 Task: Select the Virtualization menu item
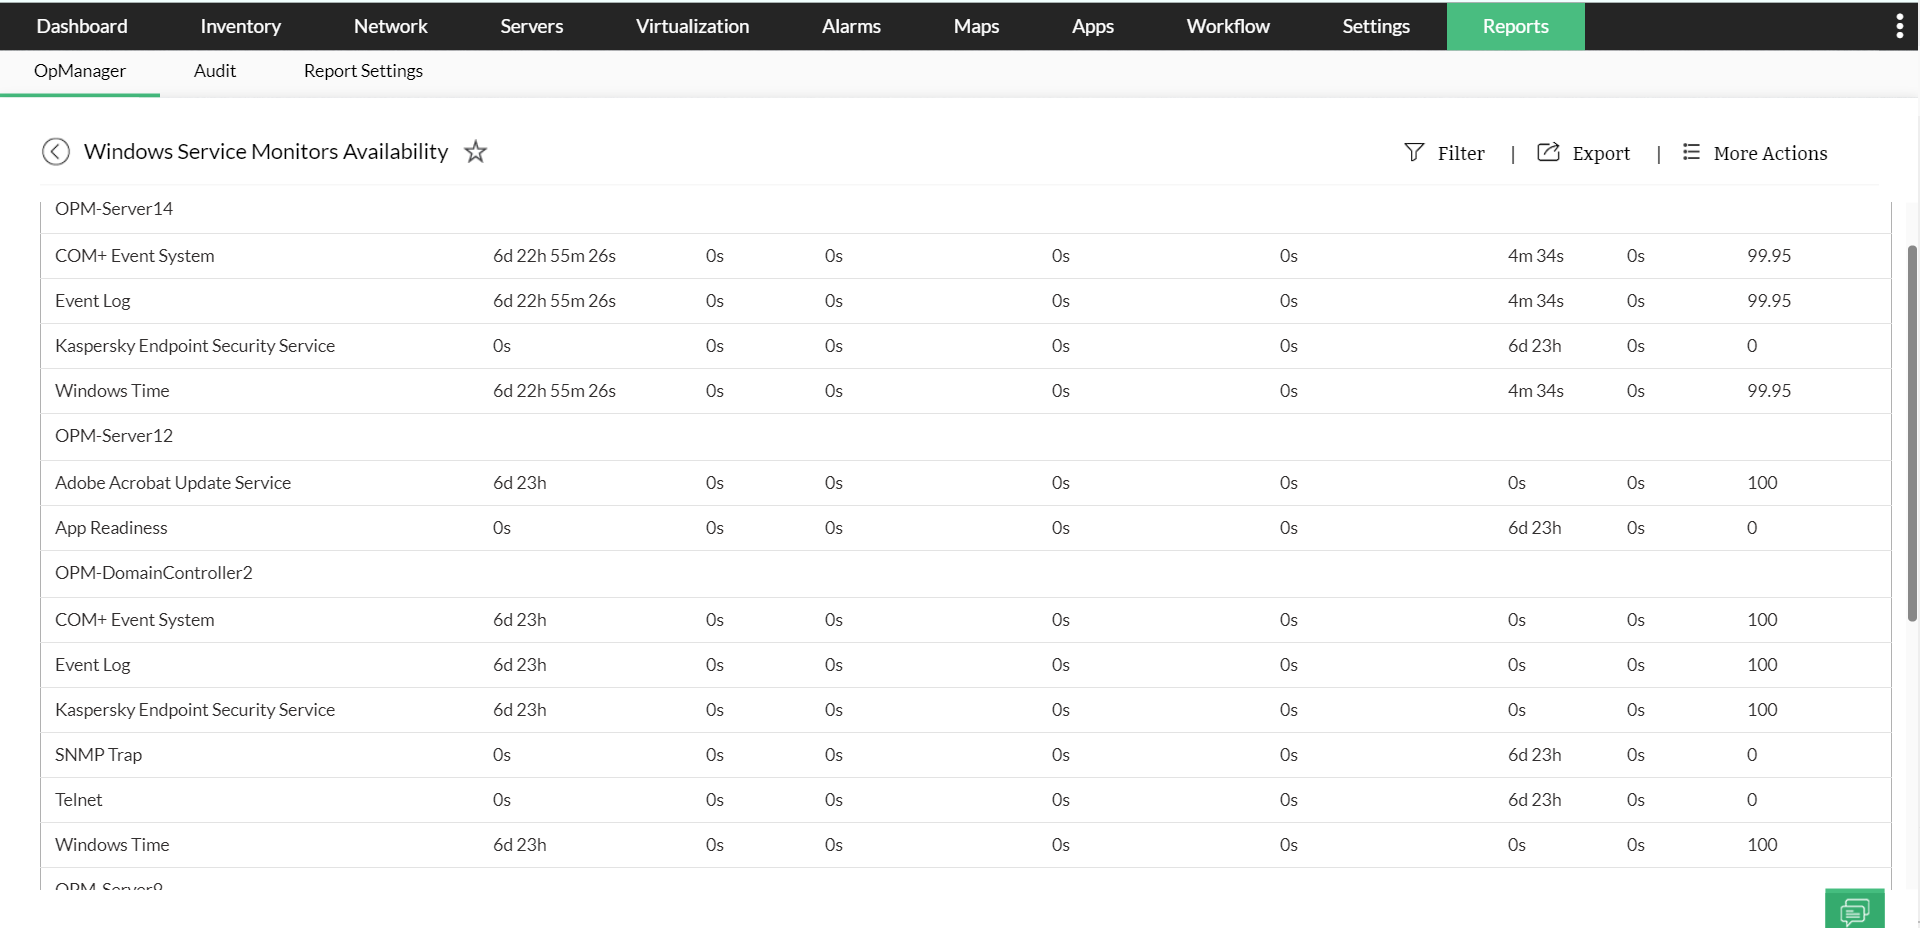pos(692,26)
